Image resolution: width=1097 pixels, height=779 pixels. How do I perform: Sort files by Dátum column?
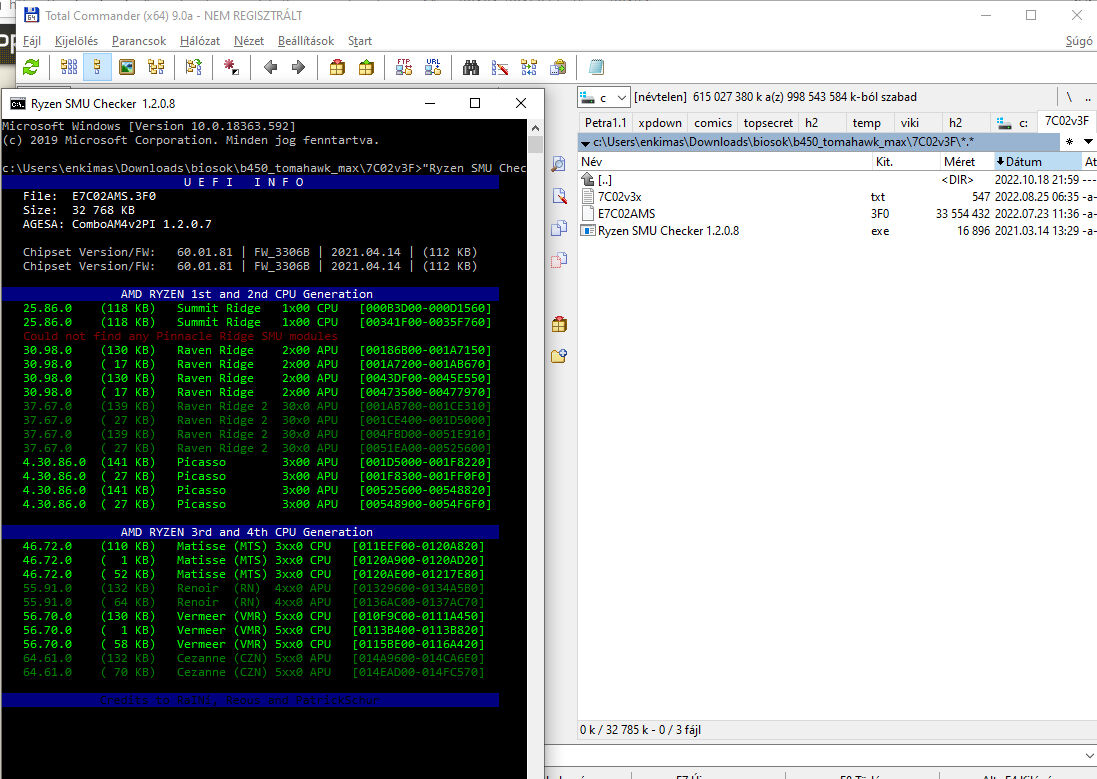click(1037, 162)
